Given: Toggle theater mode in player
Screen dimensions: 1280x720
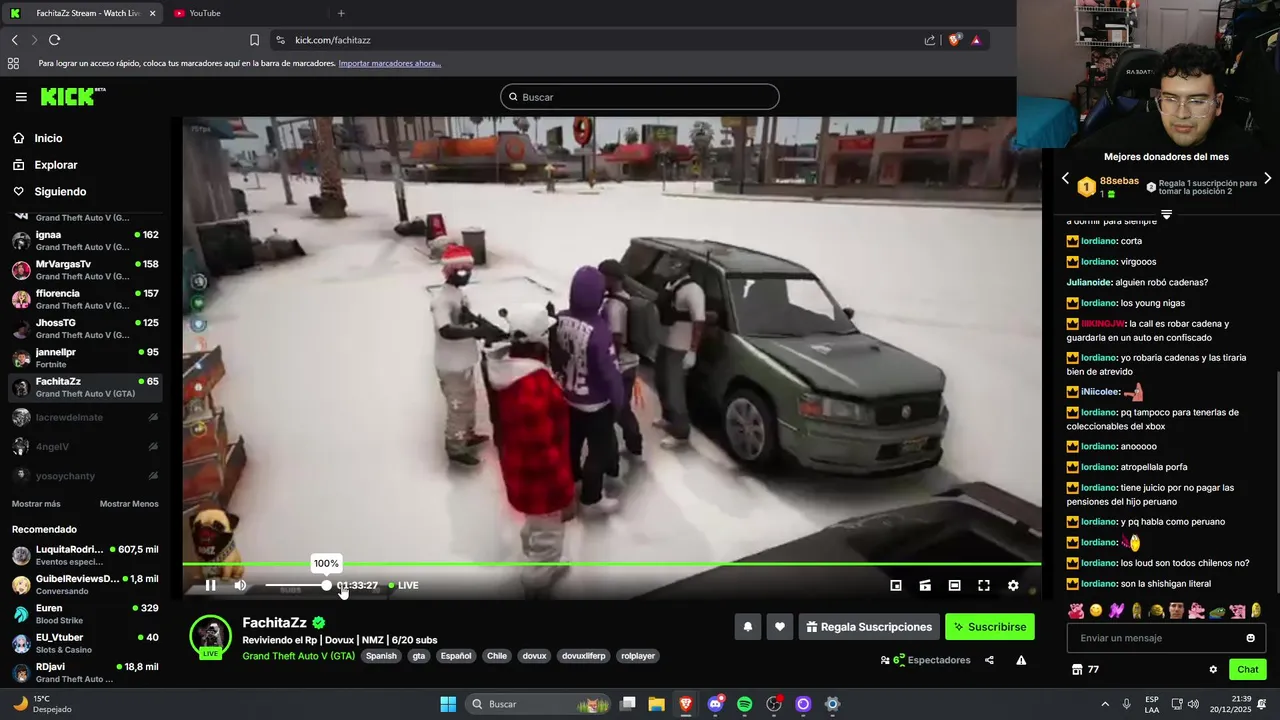Looking at the screenshot, I should 954,585.
